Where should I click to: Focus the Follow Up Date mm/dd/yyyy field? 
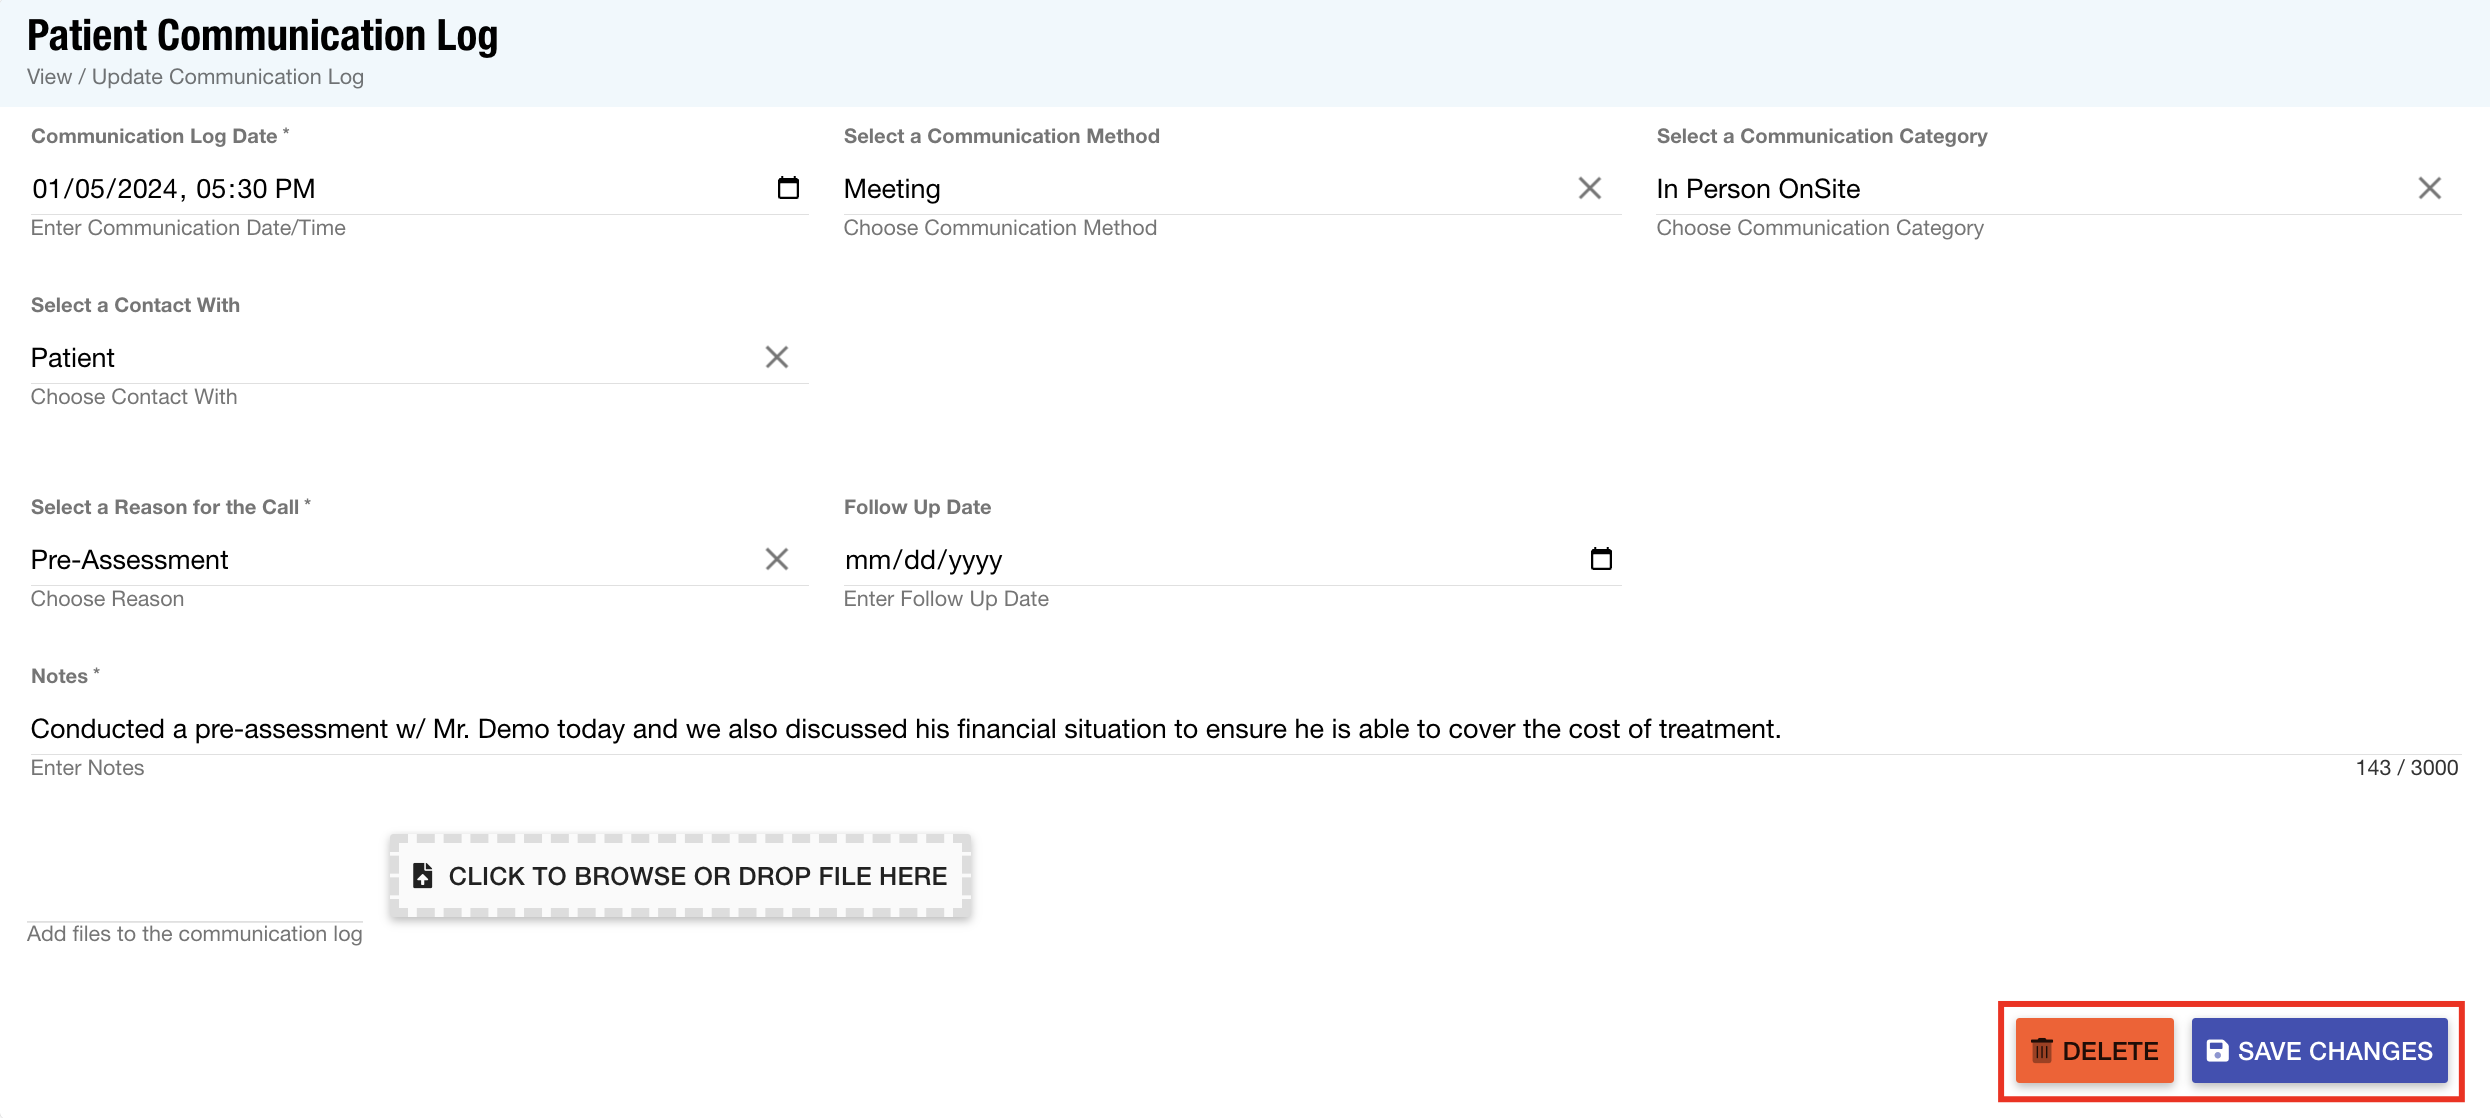(x=924, y=560)
